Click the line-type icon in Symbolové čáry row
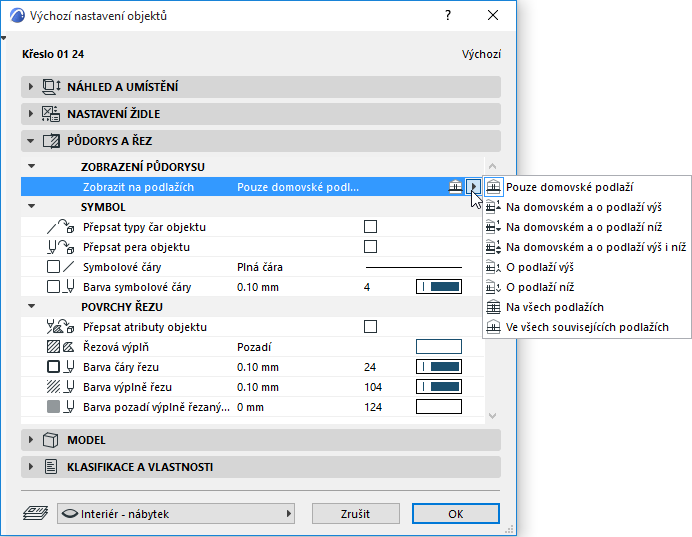The image size is (692, 537). [x=68, y=267]
